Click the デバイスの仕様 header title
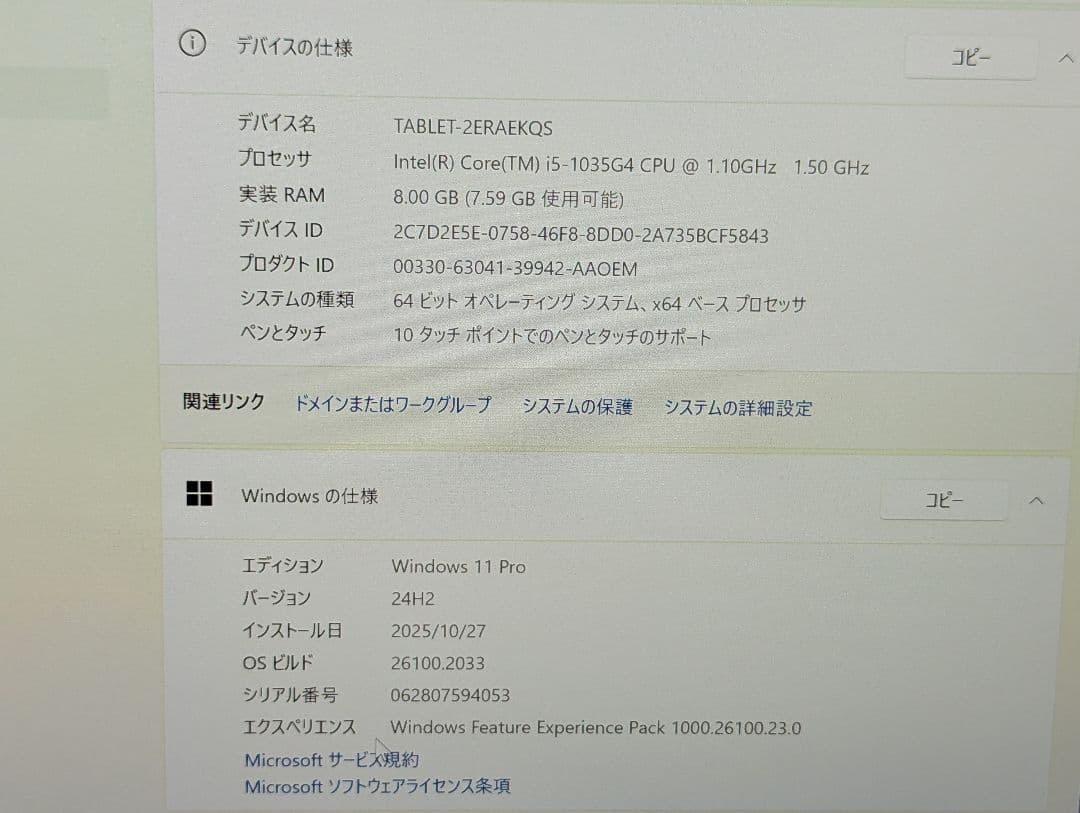This screenshot has width=1080, height=813. [x=295, y=47]
